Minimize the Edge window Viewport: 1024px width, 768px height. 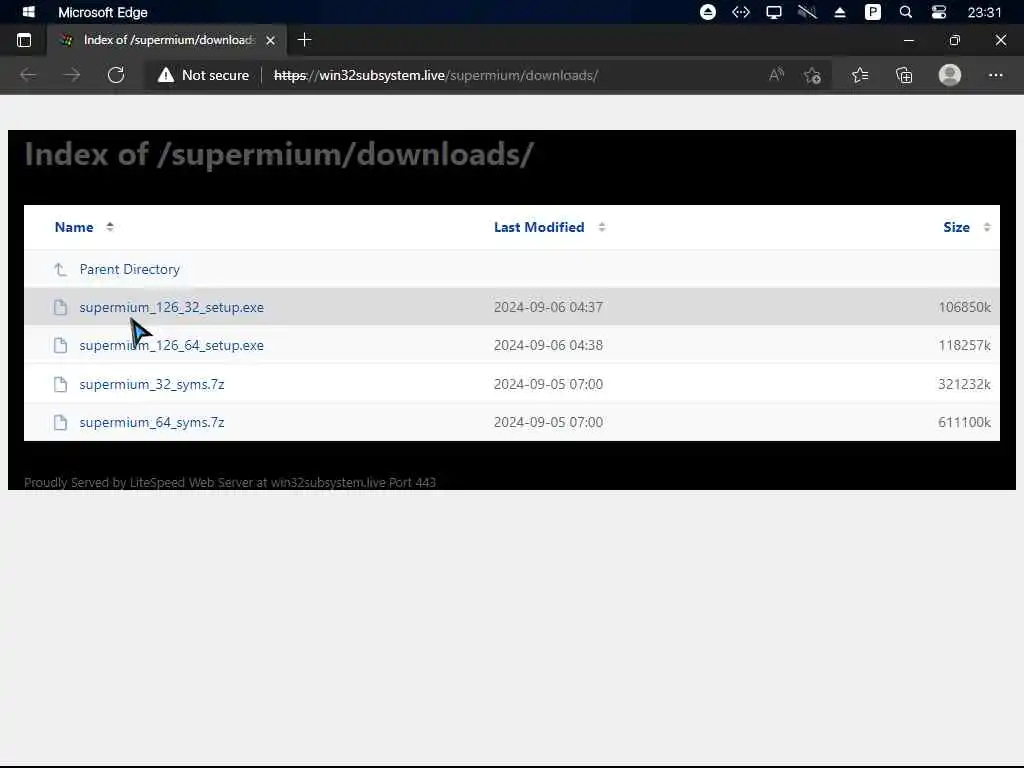point(908,40)
